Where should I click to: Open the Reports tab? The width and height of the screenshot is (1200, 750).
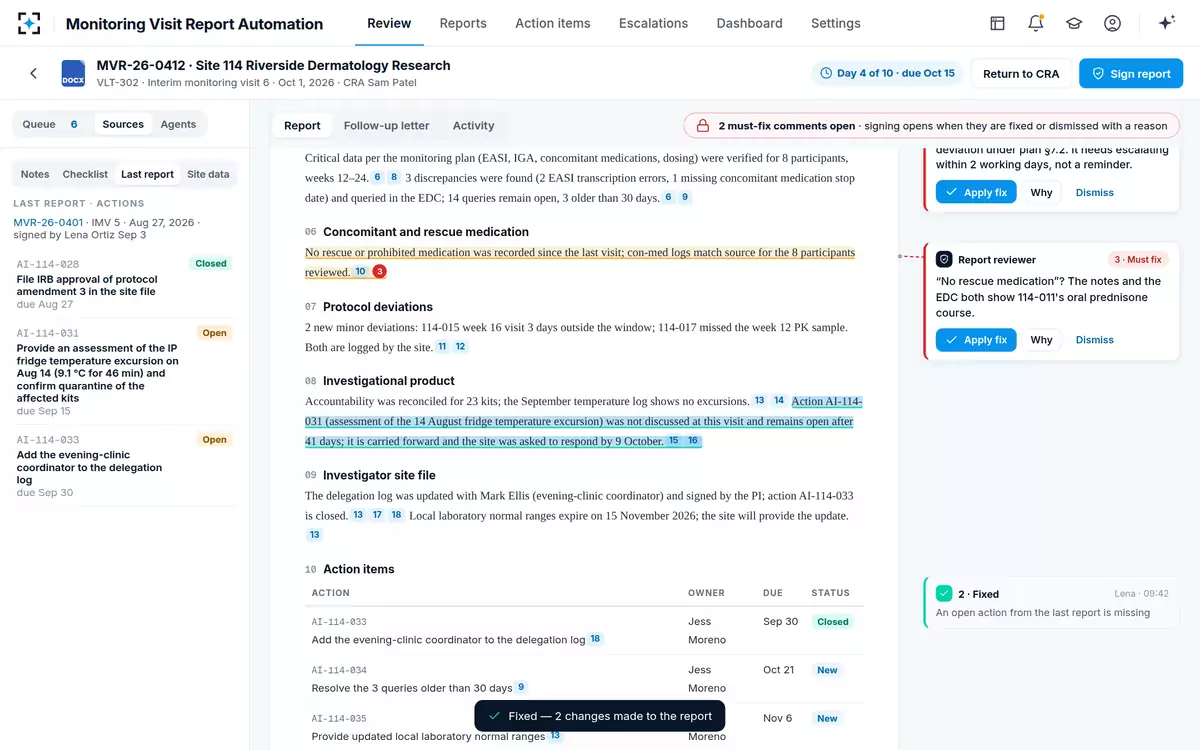click(x=463, y=23)
